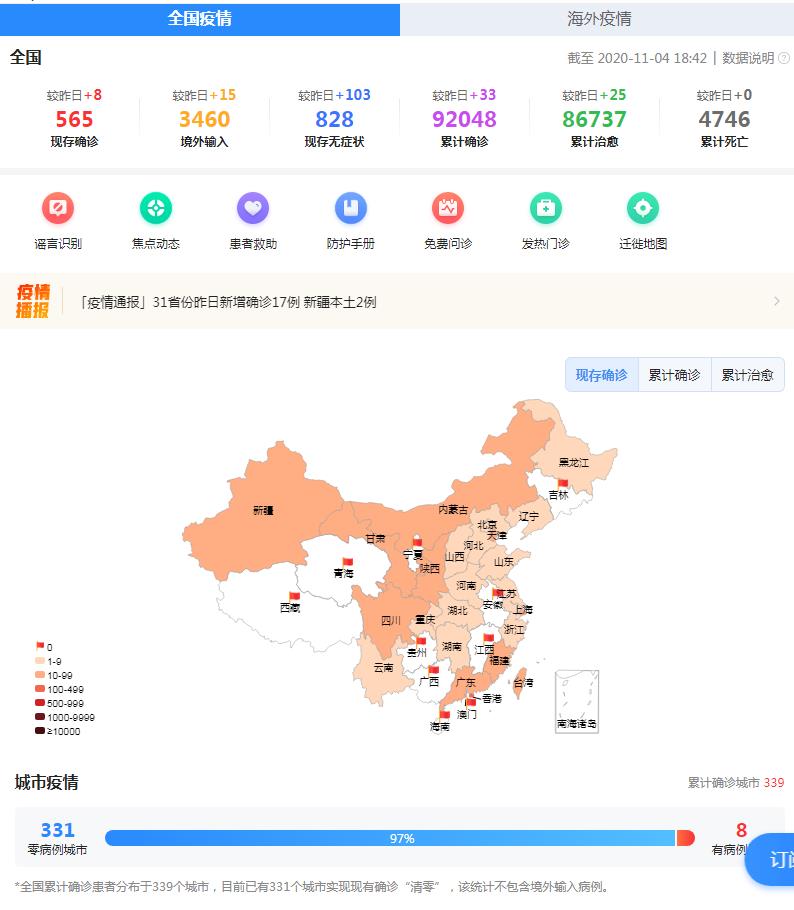Open the 发热门诊 fever clinic icon

tap(545, 209)
